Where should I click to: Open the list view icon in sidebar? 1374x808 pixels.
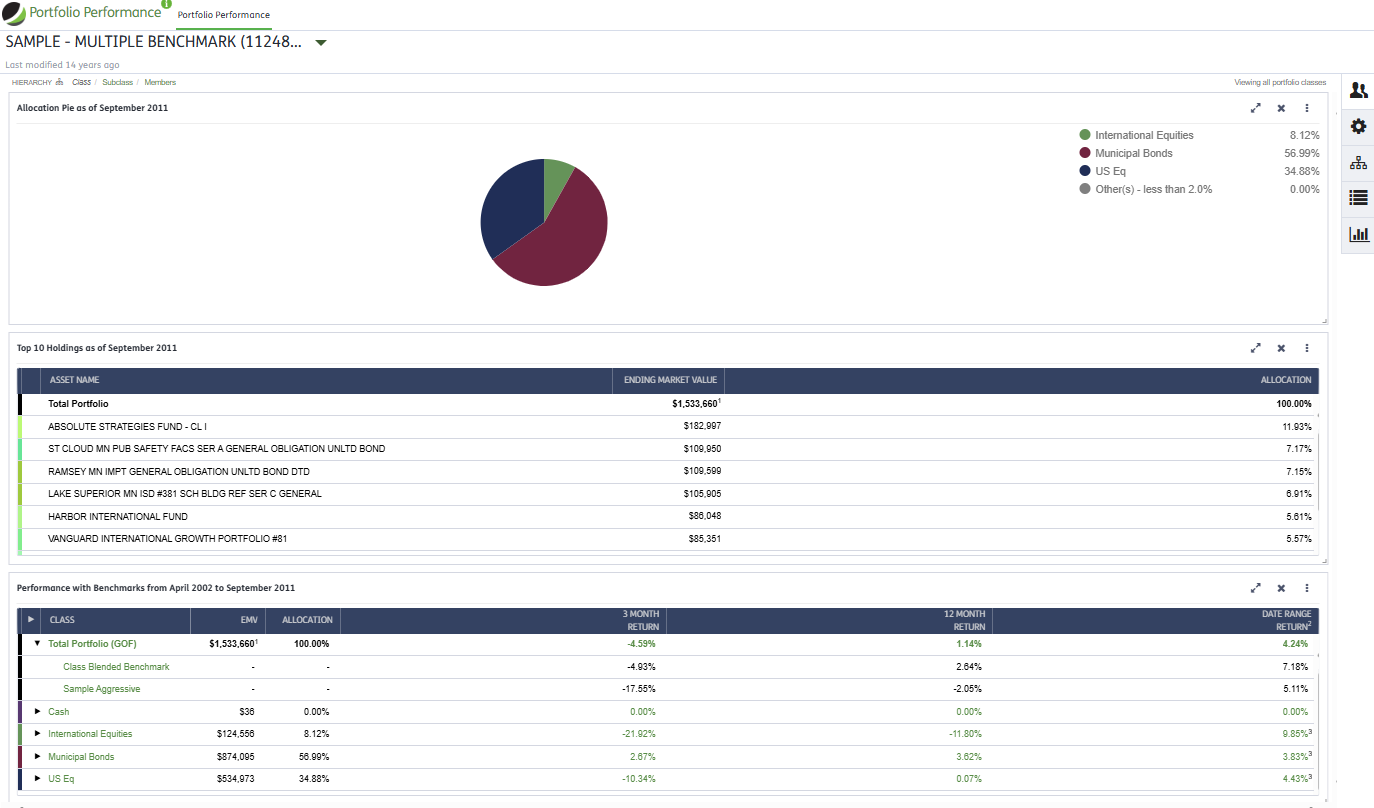(x=1358, y=198)
